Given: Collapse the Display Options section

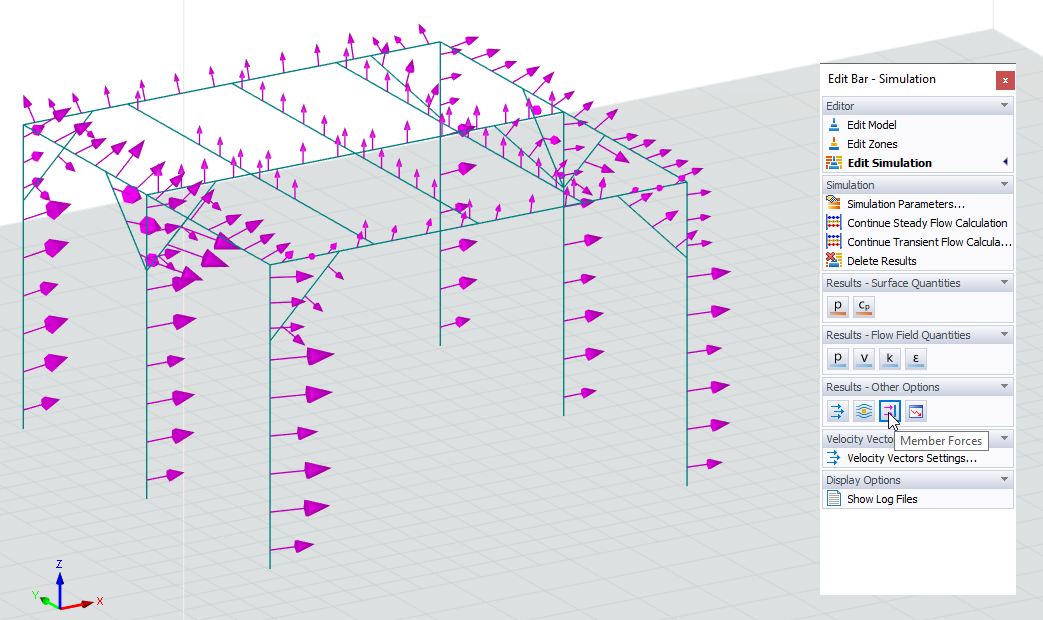Looking at the screenshot, I should (1004, 480).
